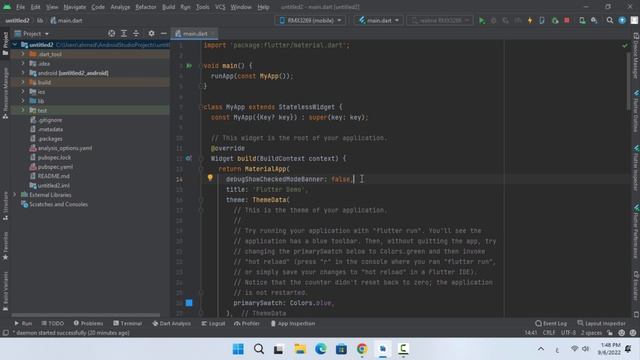
Task: Open the Flutter Outline side panel
Action: pos(636,111)
